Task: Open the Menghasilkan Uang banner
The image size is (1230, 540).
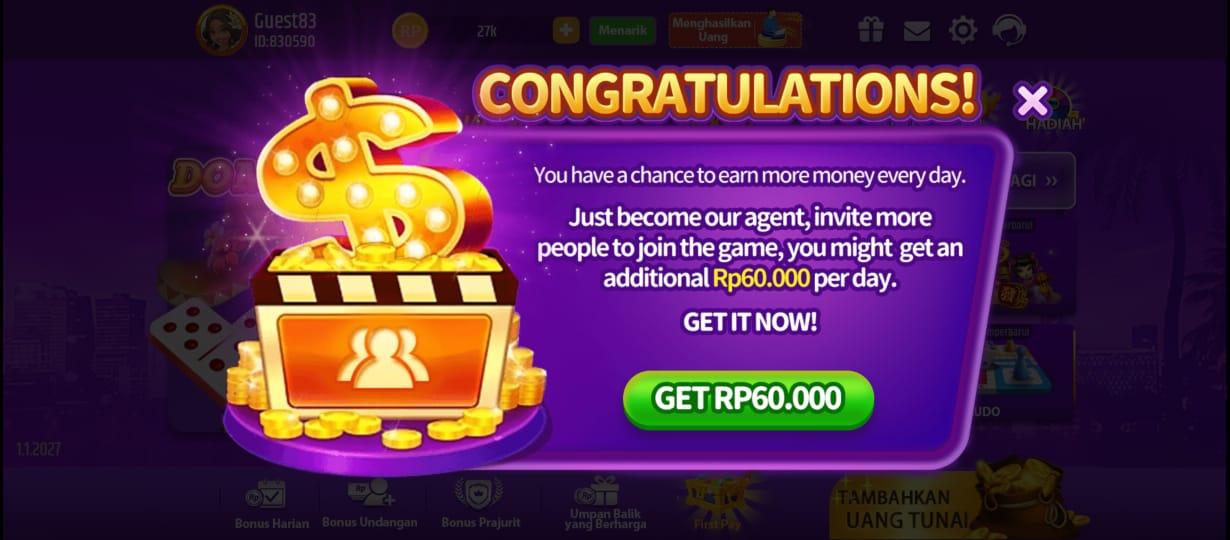Action: click(x=735, y=30)
